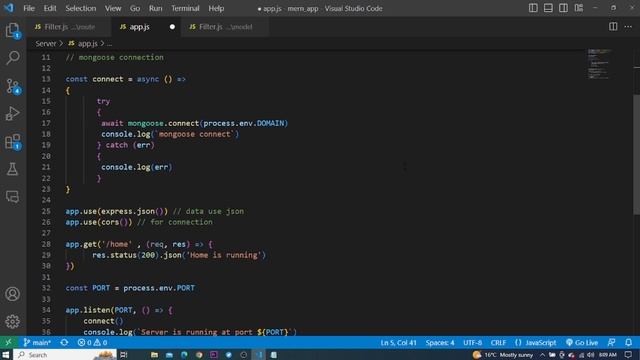Open the weather widget showing 16°C
This screenshot has width=640, height=360.
(x=503, y=355)
